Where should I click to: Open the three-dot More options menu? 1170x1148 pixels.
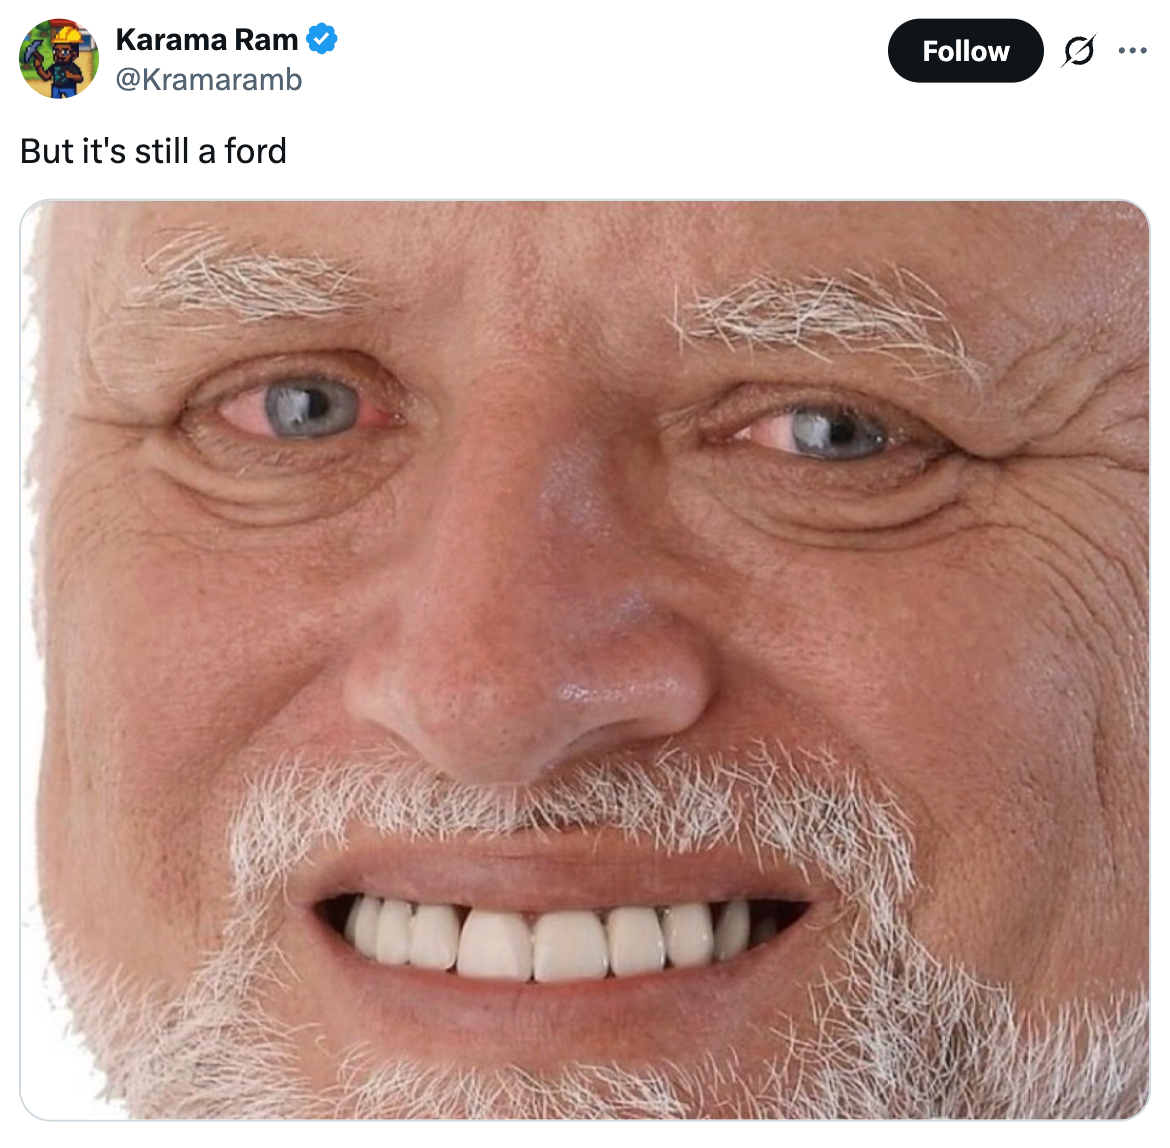click(x=1132, y=50)
